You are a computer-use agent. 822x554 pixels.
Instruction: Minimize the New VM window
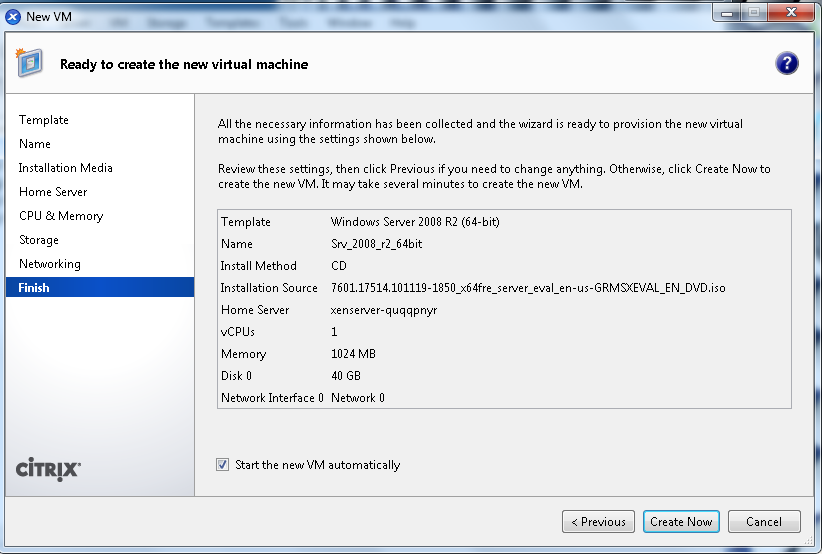click(727, 12)
